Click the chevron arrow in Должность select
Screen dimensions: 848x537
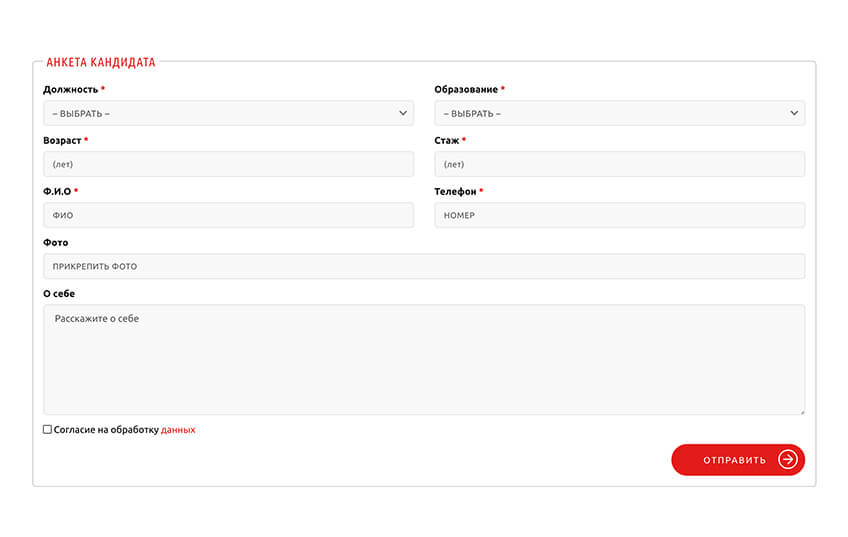tap(403, 113)
